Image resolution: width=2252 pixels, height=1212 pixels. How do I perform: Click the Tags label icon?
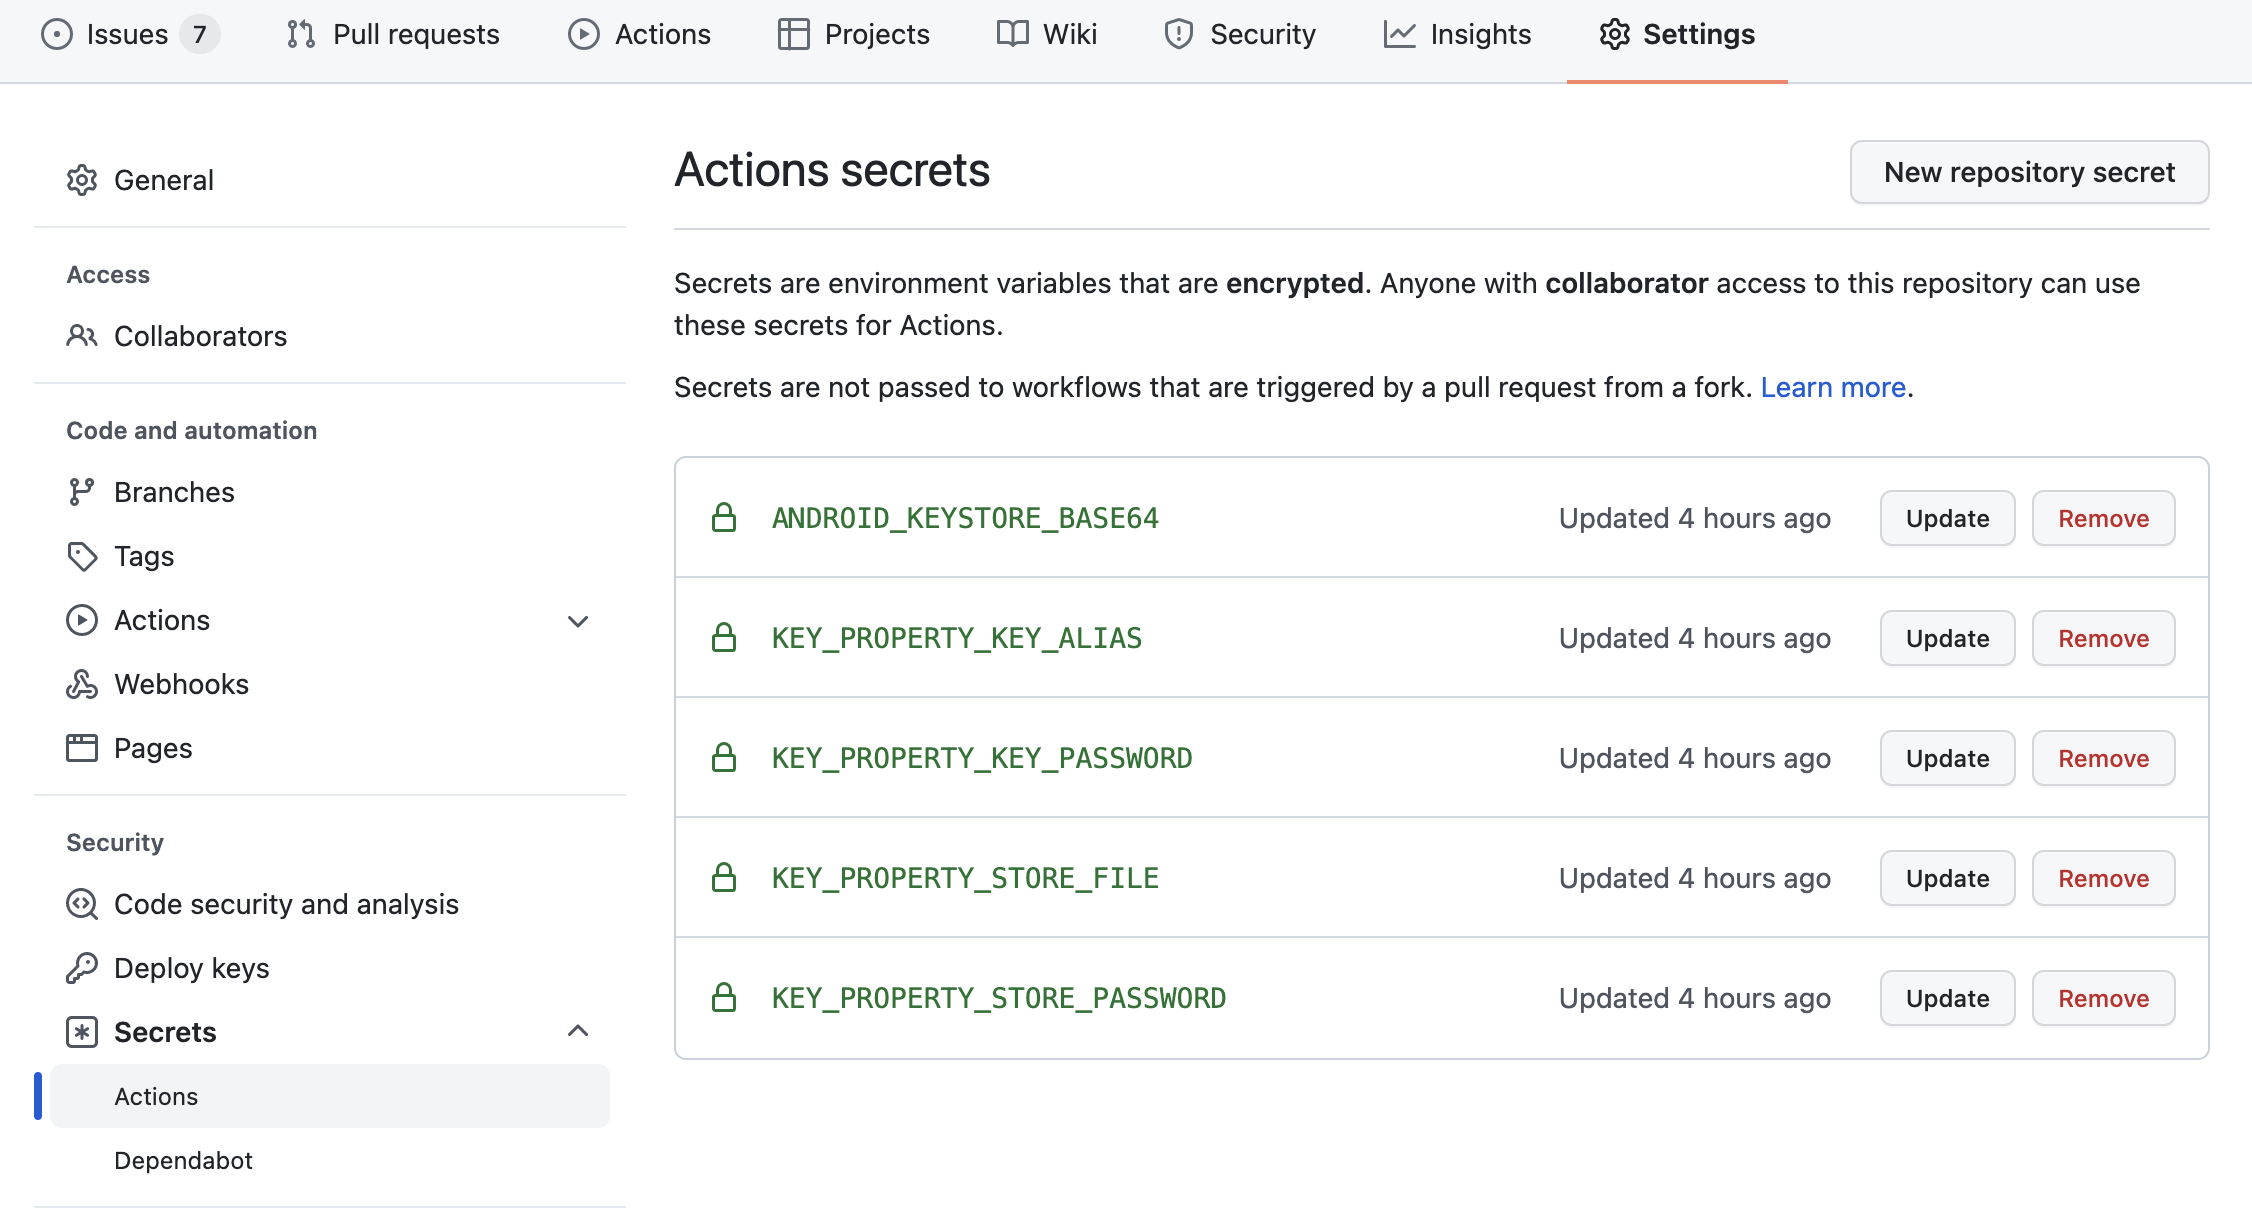pos(82,556)
